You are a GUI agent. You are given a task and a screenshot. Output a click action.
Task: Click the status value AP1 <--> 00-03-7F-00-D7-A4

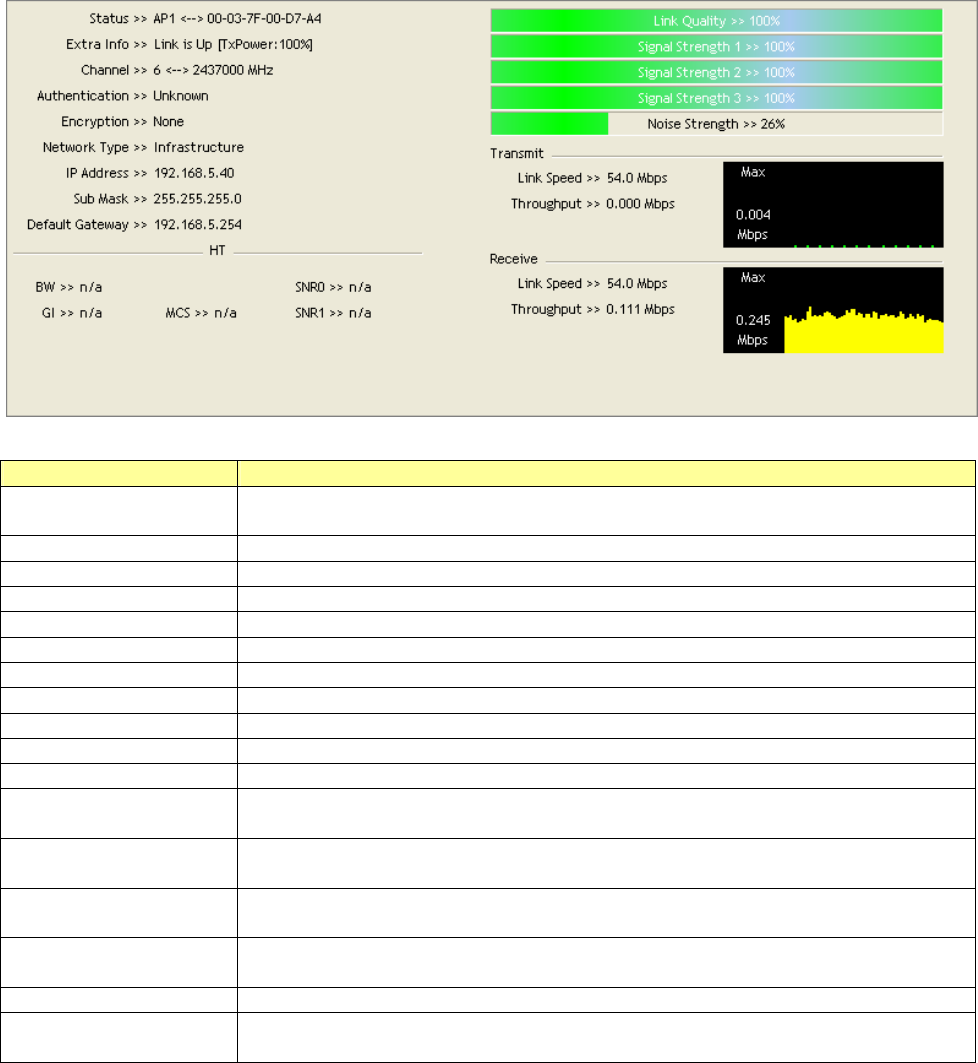click(237, 19)
